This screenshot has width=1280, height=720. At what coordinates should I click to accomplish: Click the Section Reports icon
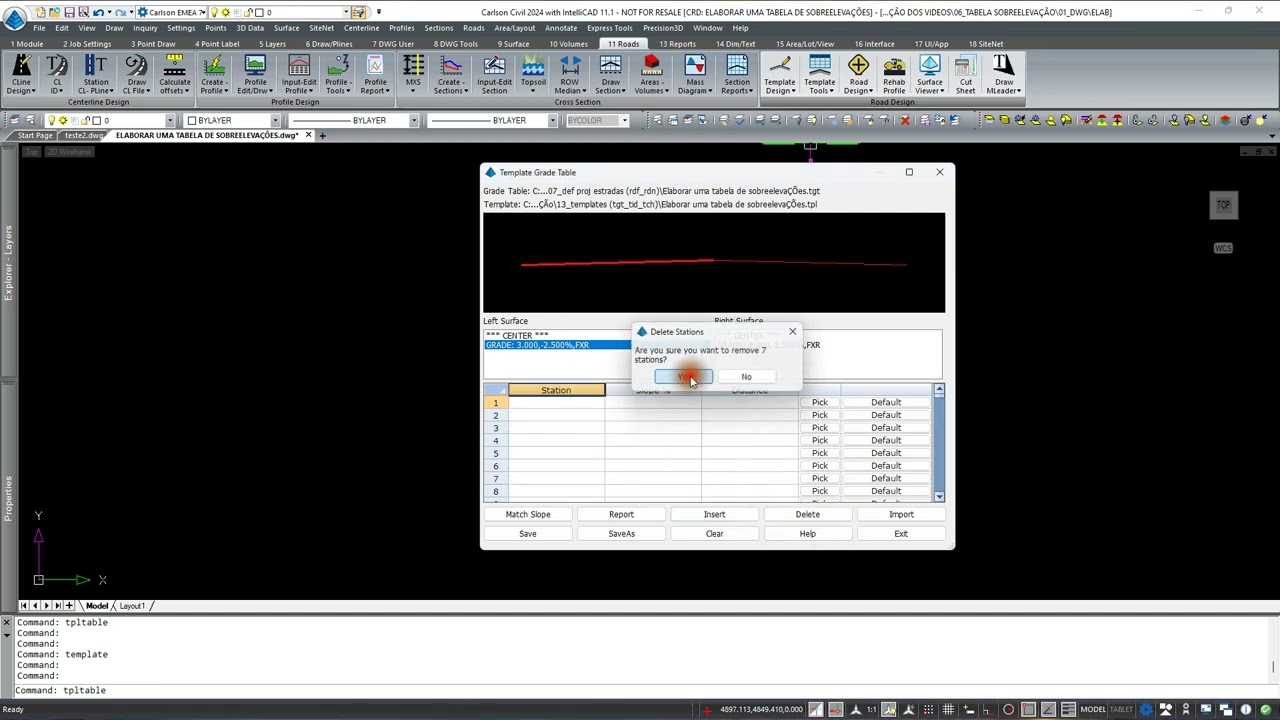737,75
